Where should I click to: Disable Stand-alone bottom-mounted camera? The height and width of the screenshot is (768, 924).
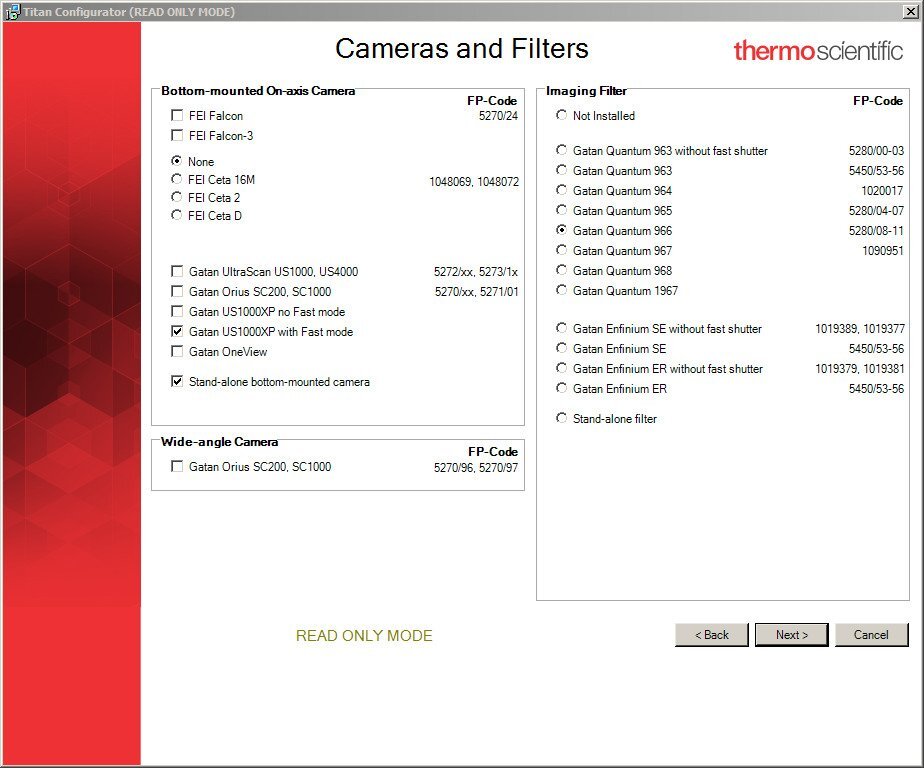point(177,381)
